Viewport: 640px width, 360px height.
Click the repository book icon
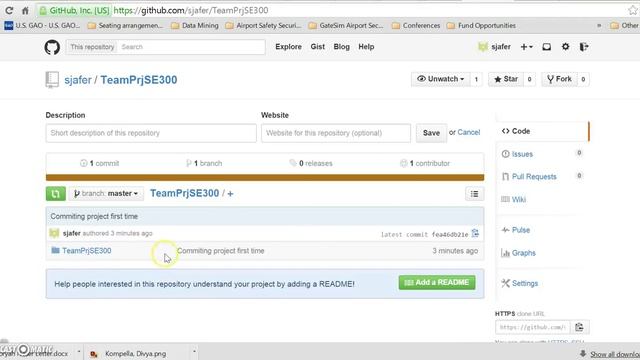click(52, 80)
